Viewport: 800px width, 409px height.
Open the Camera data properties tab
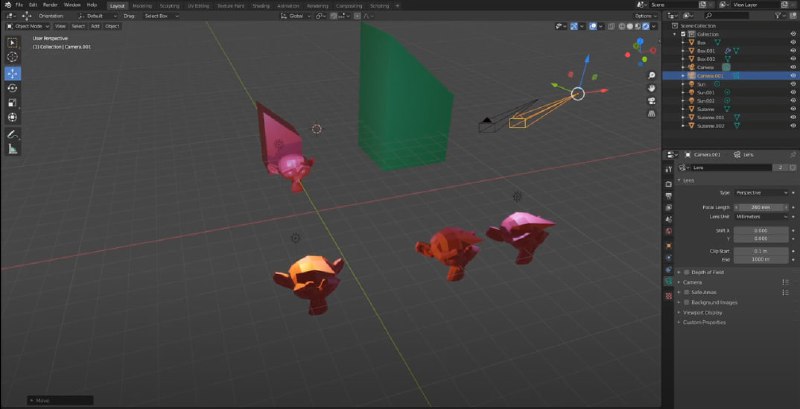click(669, 282)
